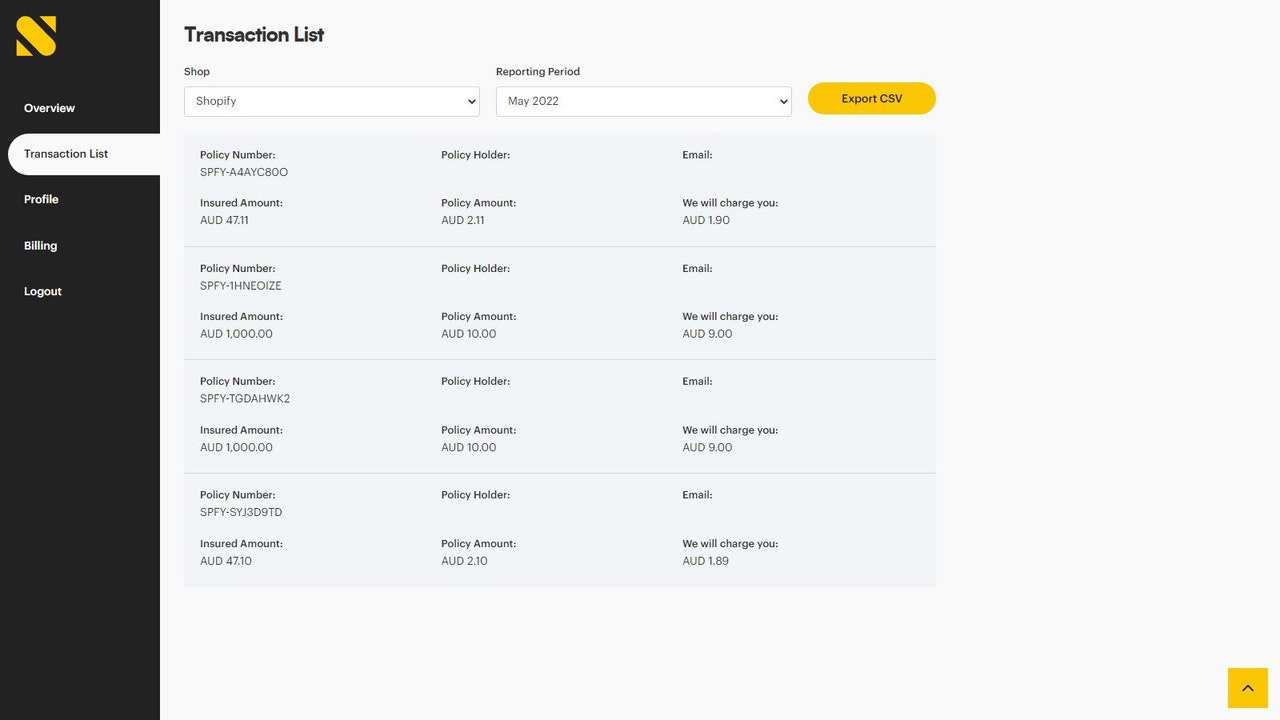The image size is (1280, 720).
Task: Open the Profile section
Action: [x=41, y=199]
